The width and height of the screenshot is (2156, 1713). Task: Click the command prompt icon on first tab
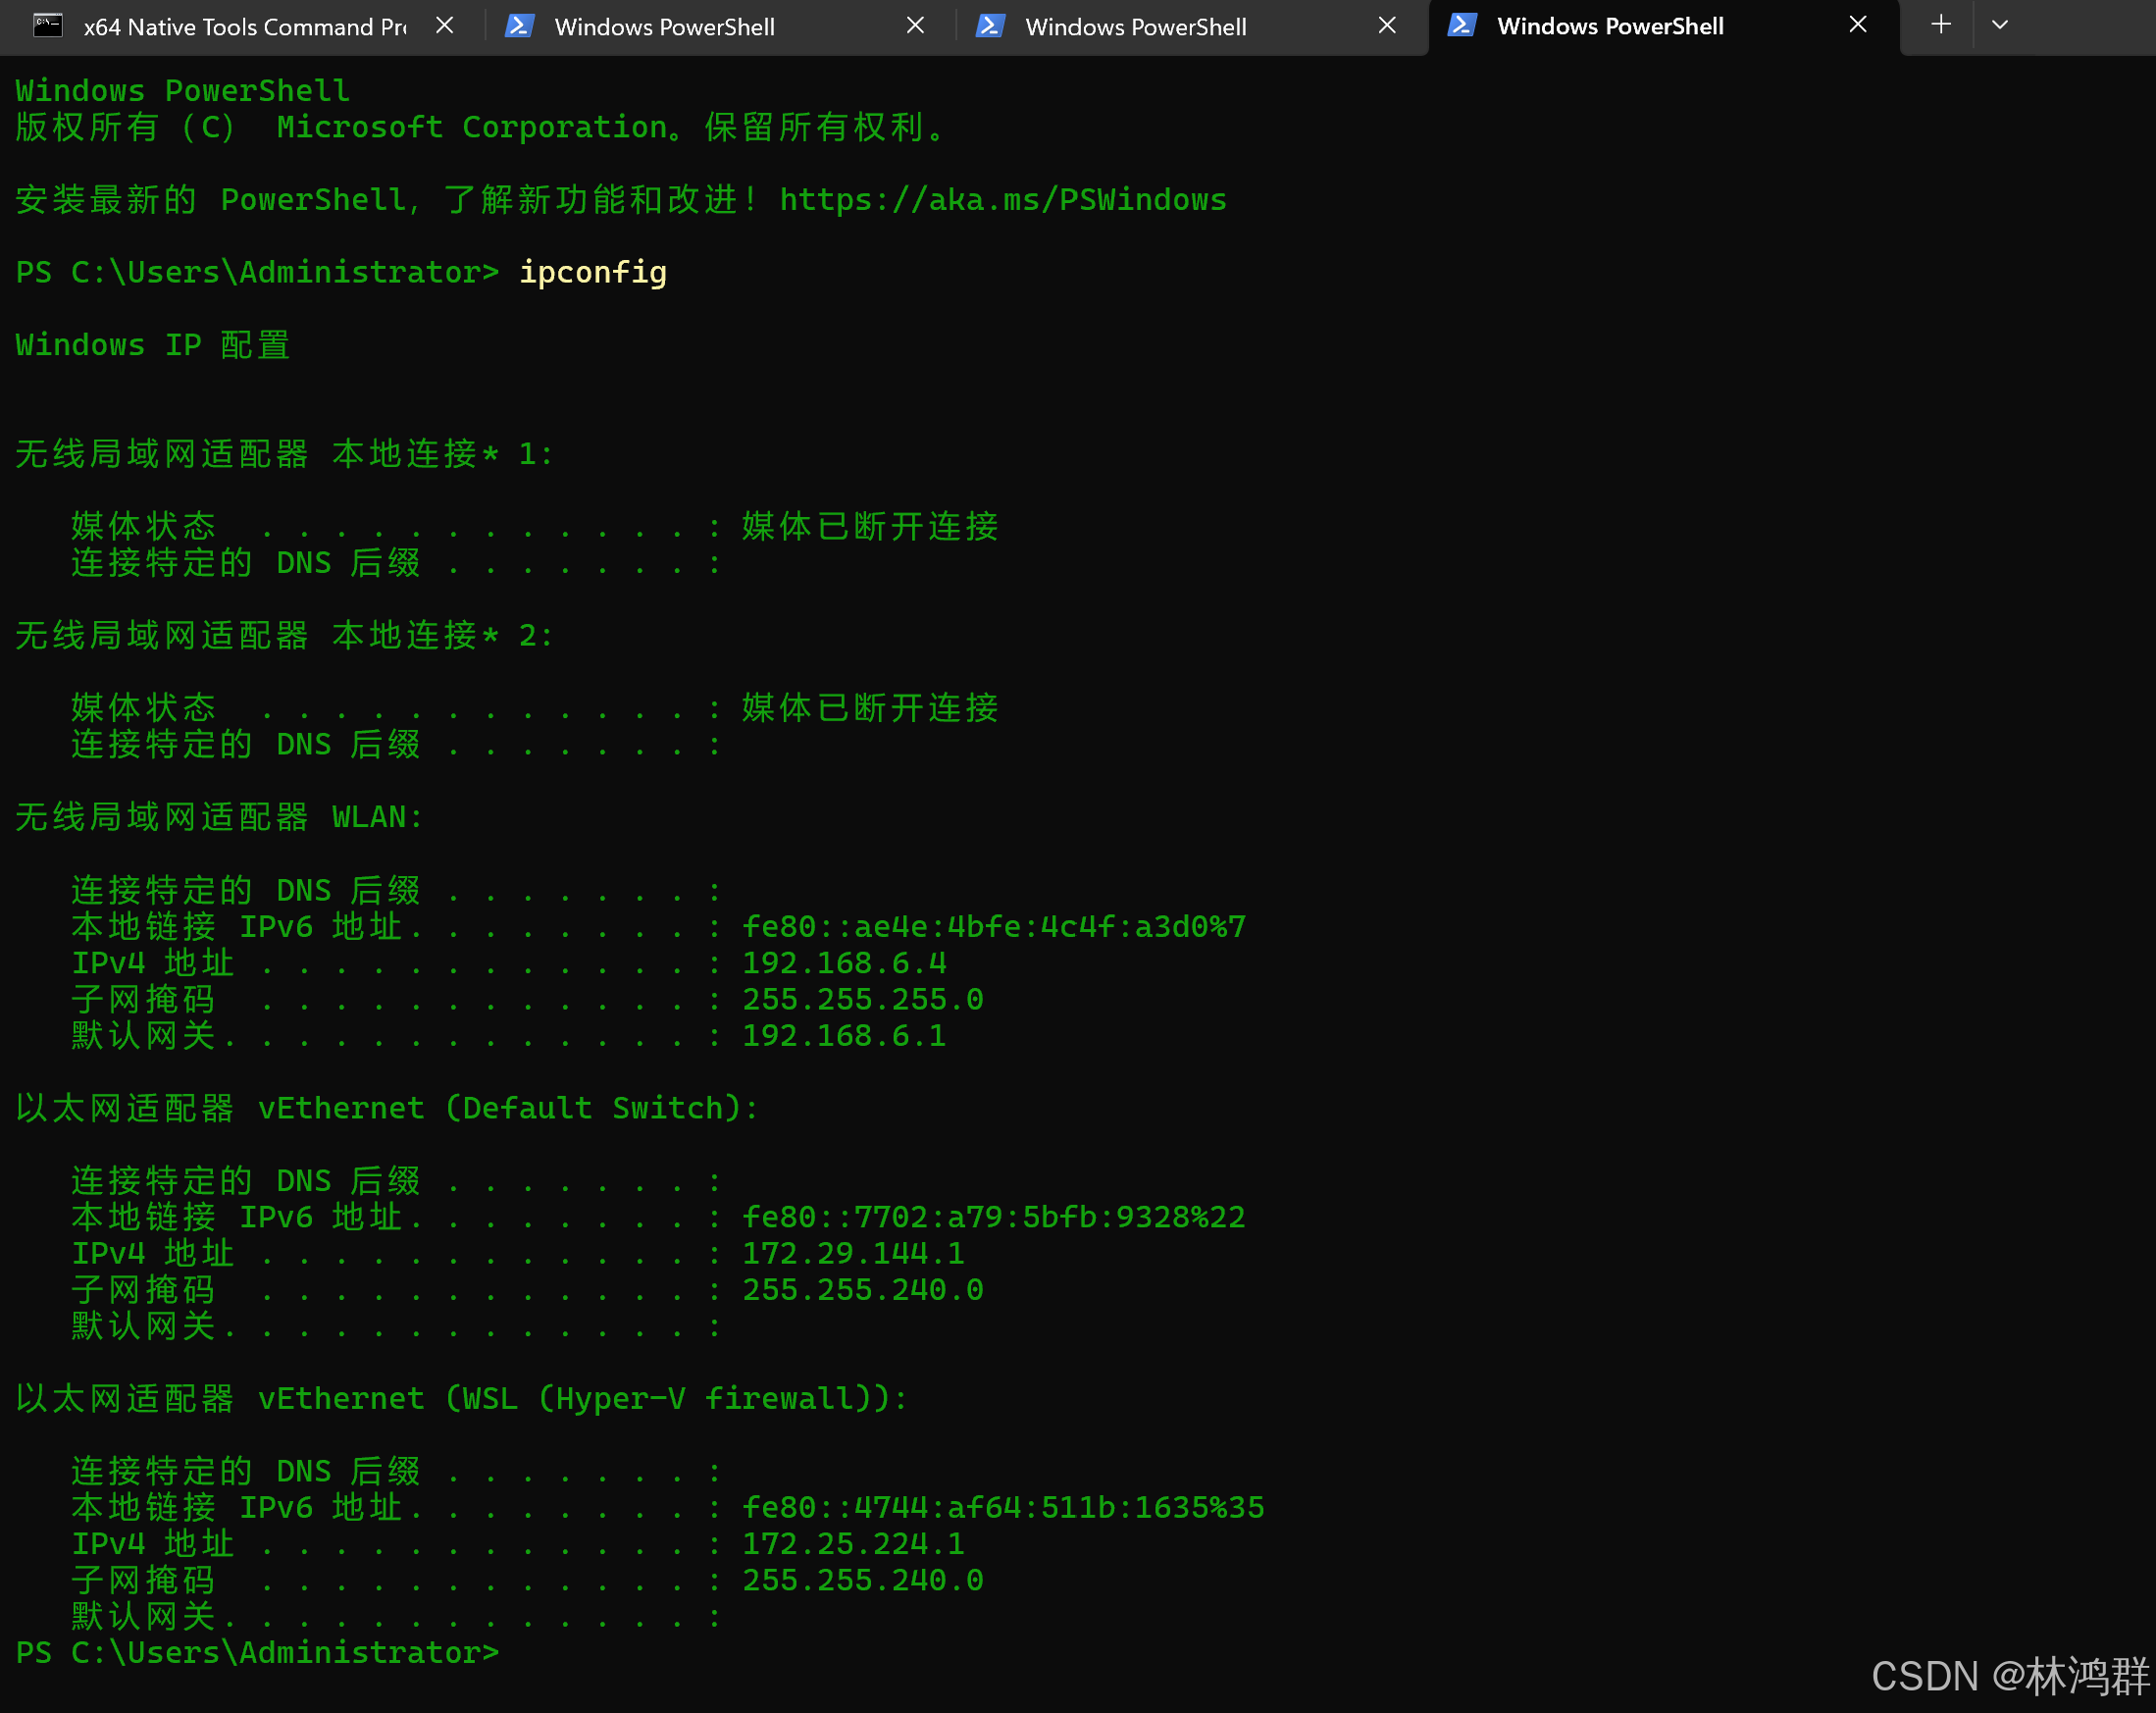coord(48,26)
